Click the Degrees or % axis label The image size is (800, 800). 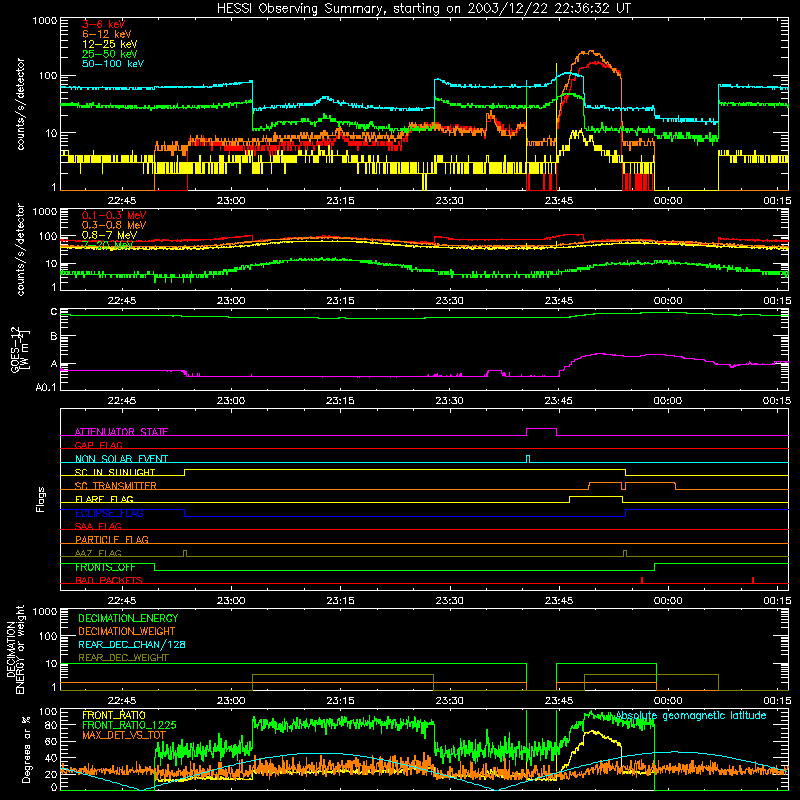pos(26,749)
